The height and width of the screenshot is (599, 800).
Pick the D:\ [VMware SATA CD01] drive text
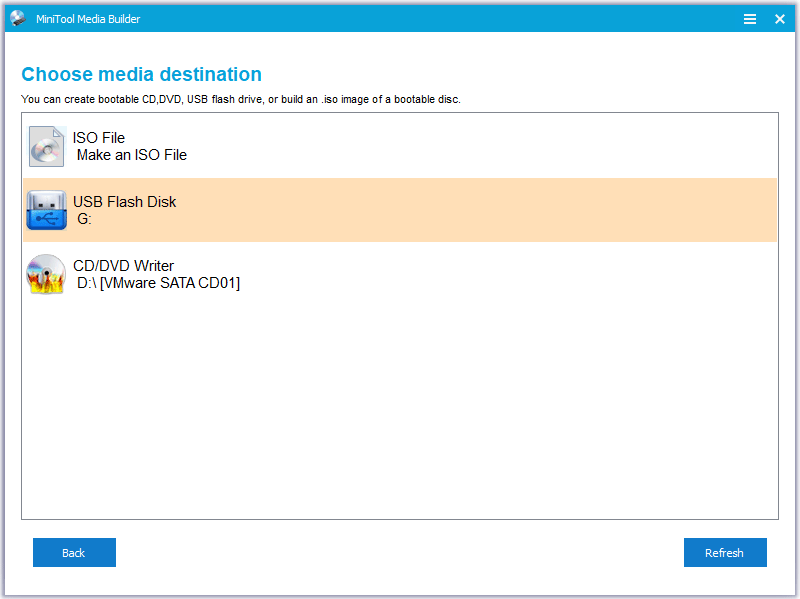[x=158, y=283]
